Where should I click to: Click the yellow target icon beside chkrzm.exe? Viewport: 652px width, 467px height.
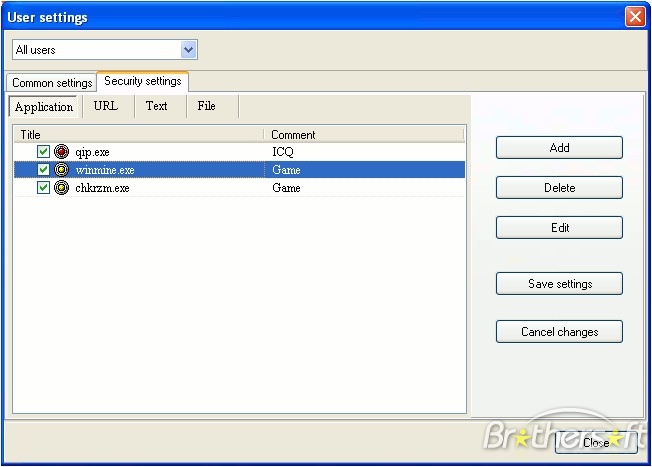point(62,188)
